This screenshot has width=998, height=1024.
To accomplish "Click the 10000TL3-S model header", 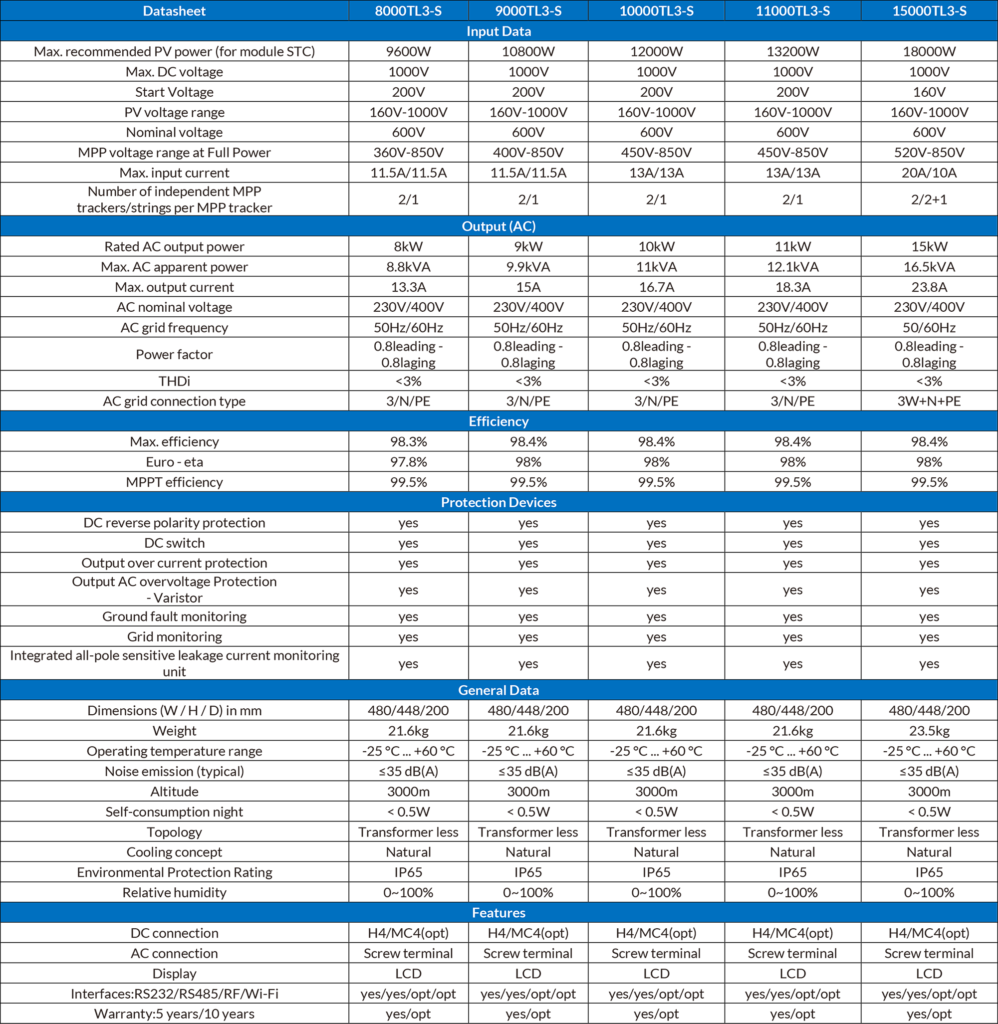I will [x=656, y=11].
